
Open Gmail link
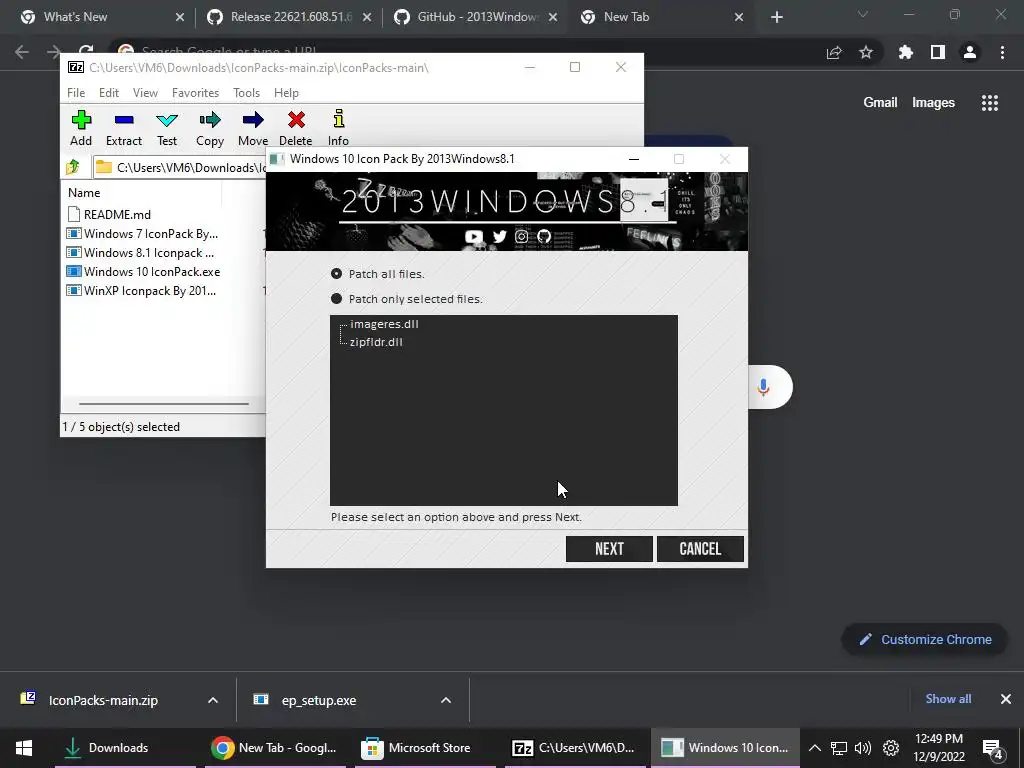tap(880, 103)
